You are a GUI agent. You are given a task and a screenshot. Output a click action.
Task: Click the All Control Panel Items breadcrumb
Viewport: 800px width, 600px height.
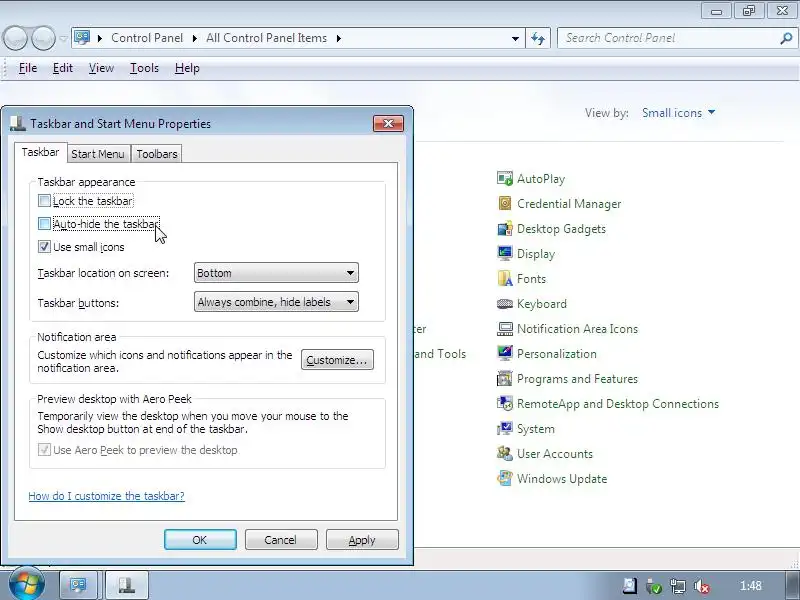(x=266, y=38)
